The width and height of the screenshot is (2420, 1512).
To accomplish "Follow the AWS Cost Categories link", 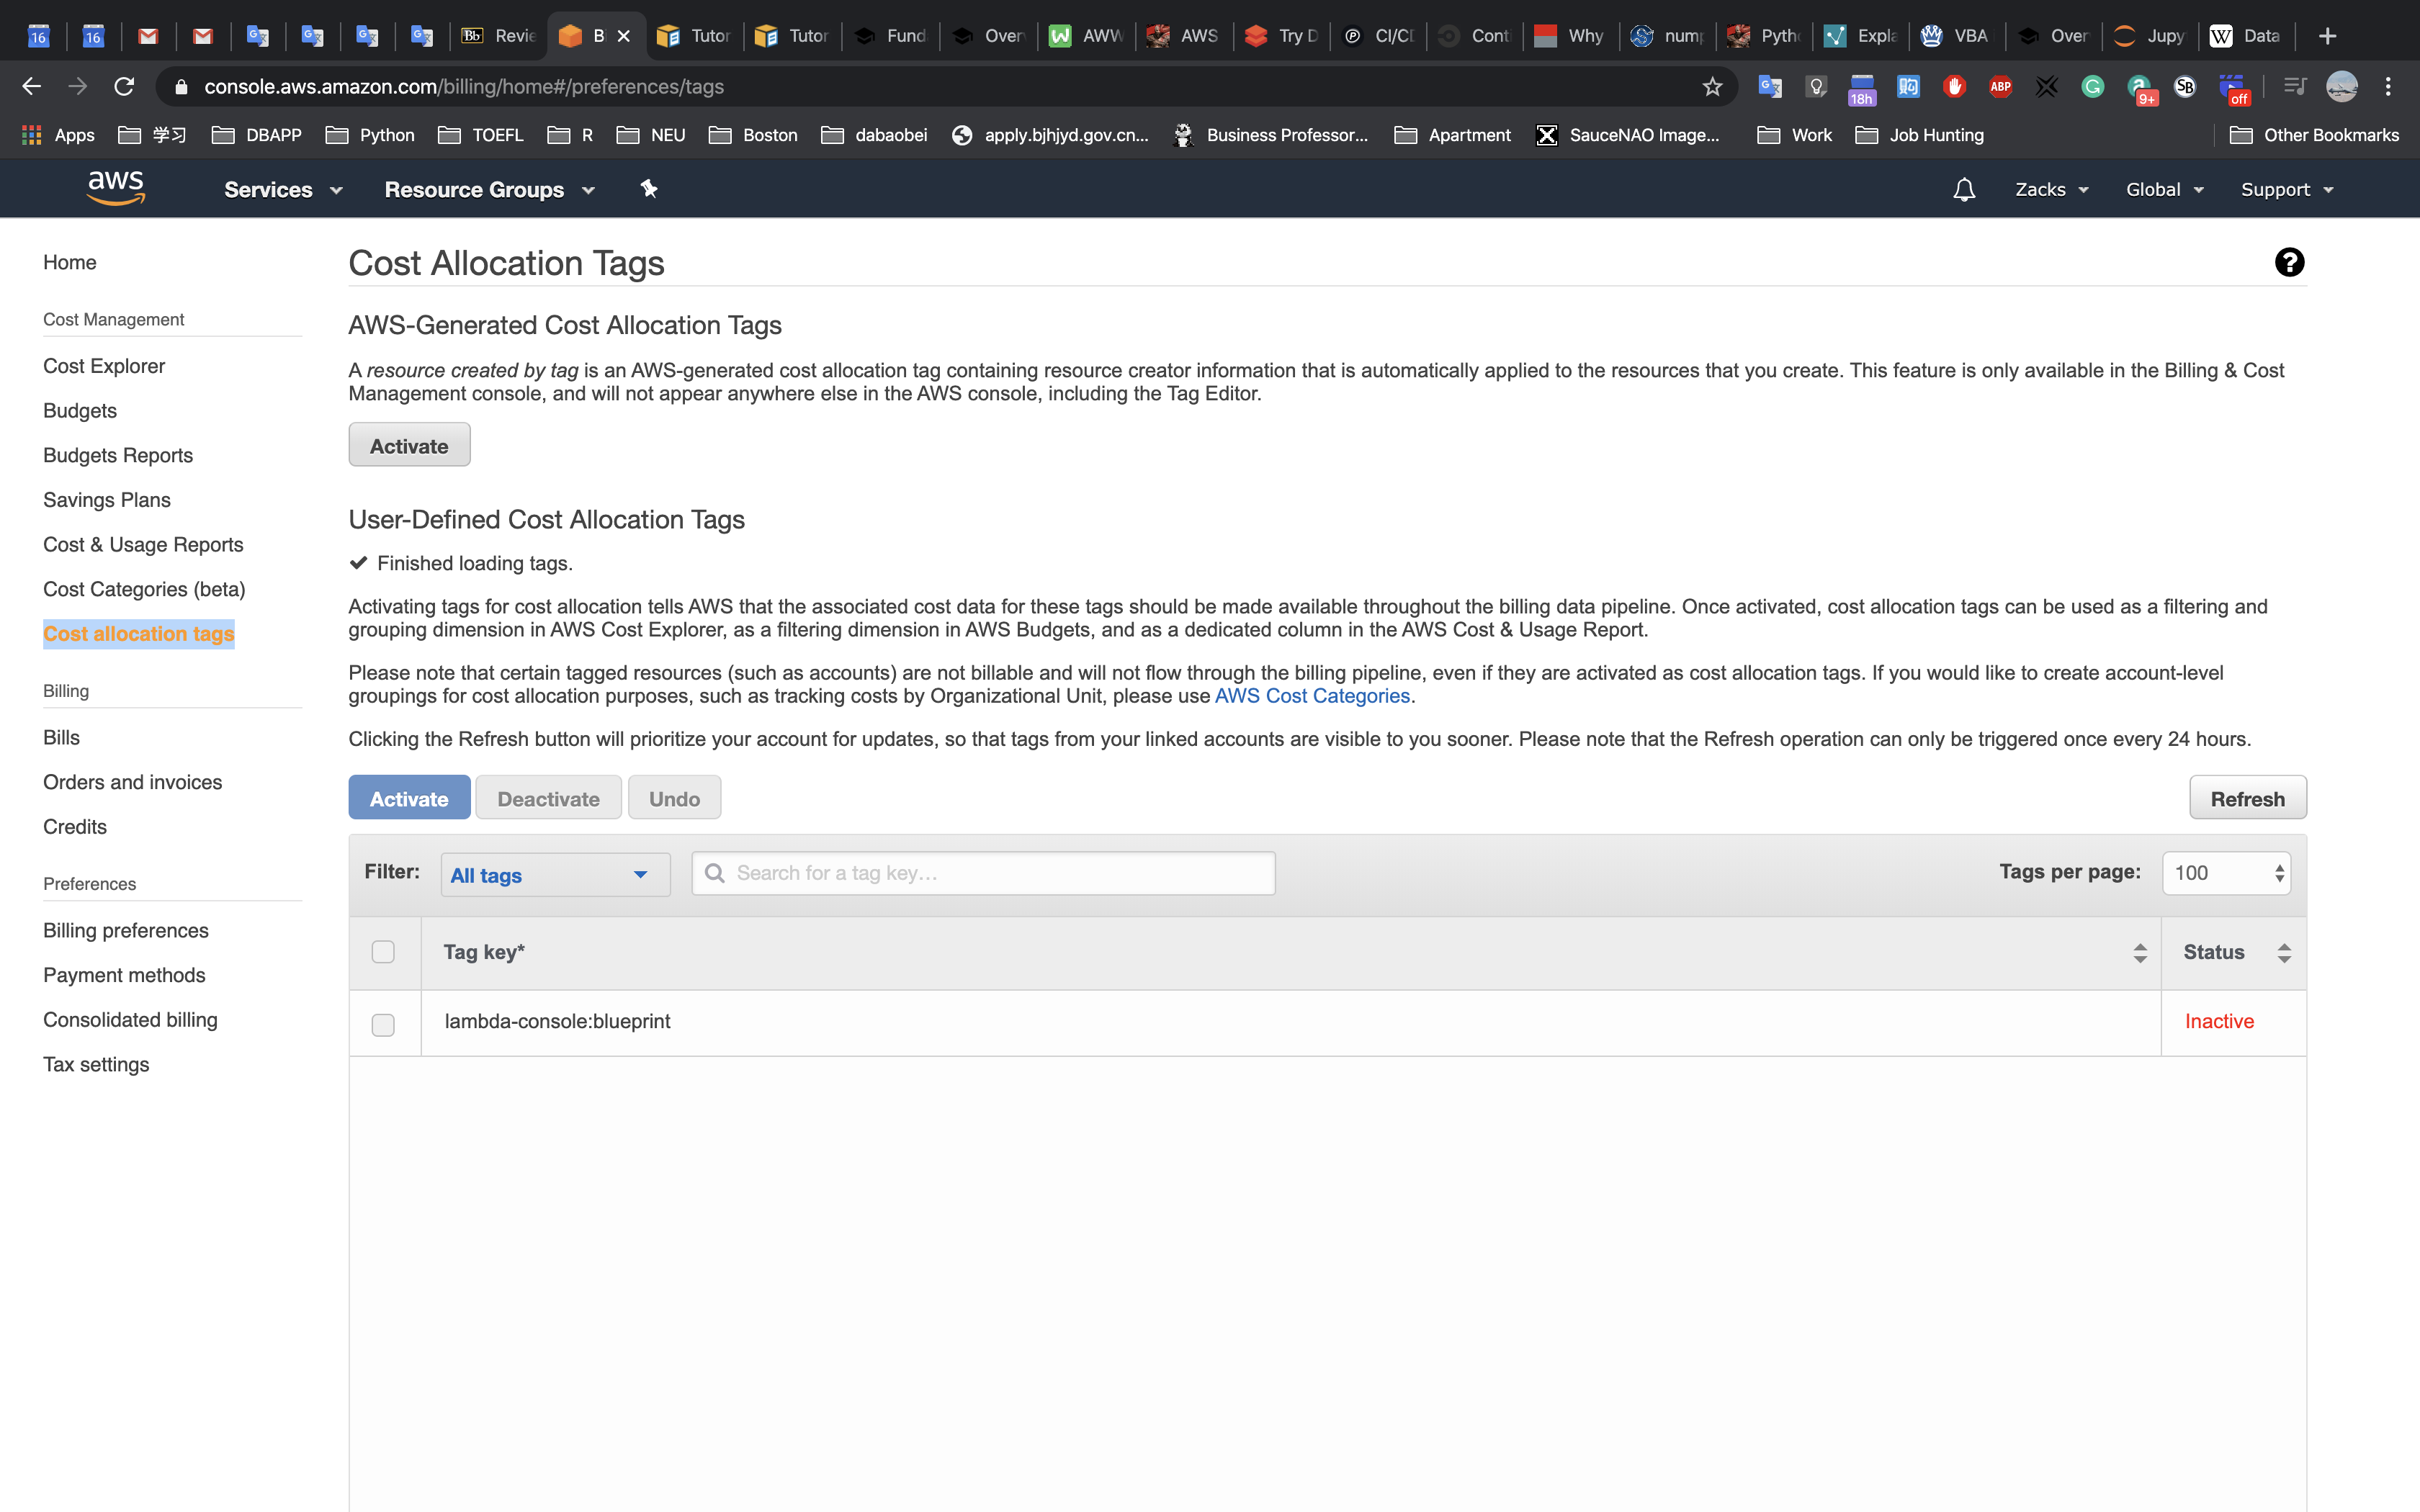I will point(1312,696).
